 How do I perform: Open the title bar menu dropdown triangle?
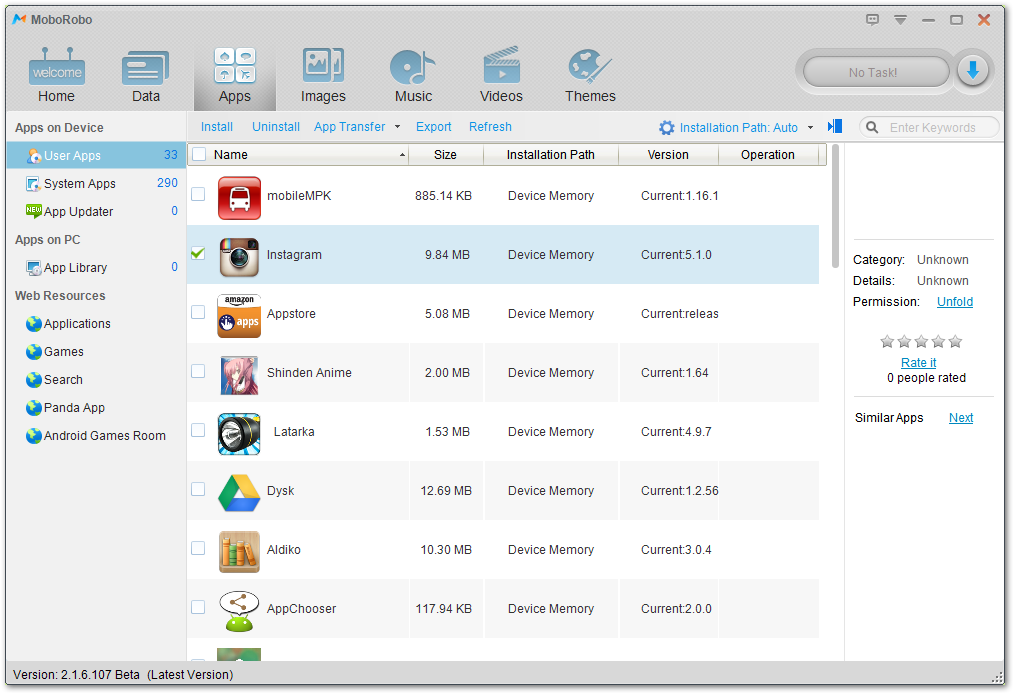(x=900, y=20)
